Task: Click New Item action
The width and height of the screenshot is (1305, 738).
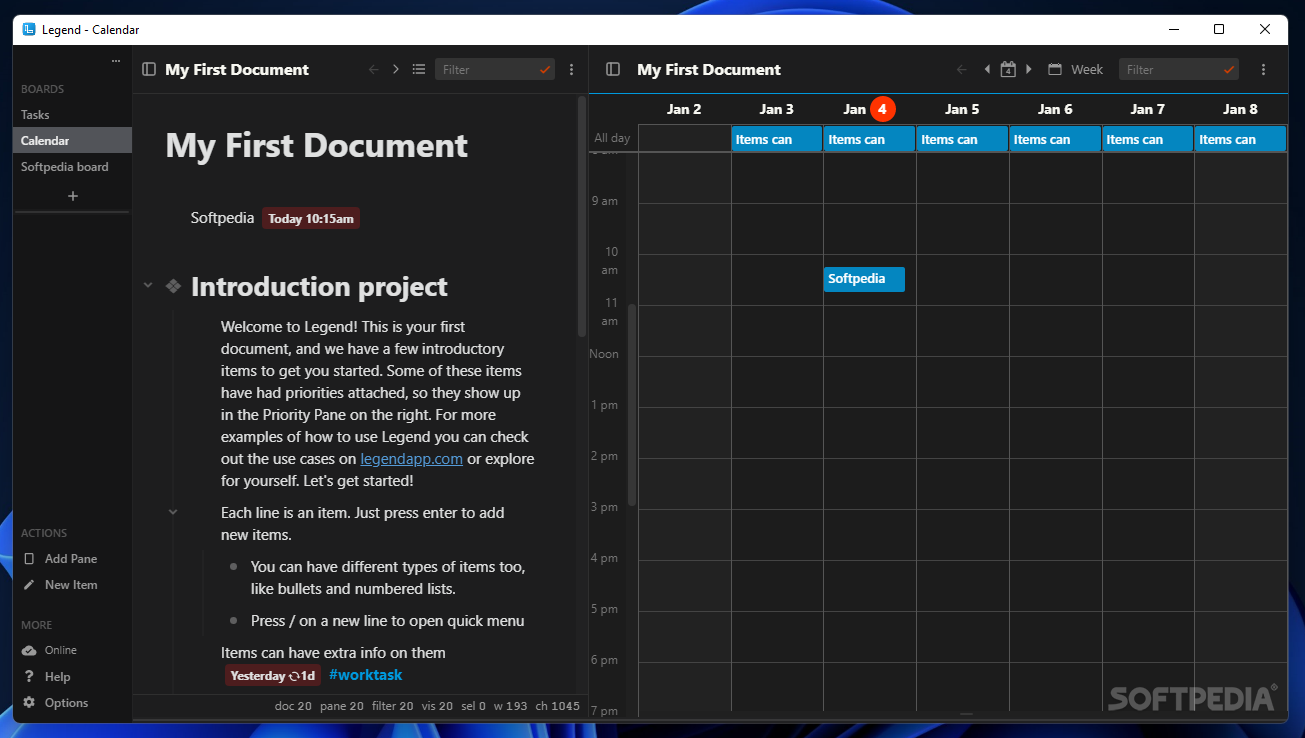Action: tap(60, 585)
